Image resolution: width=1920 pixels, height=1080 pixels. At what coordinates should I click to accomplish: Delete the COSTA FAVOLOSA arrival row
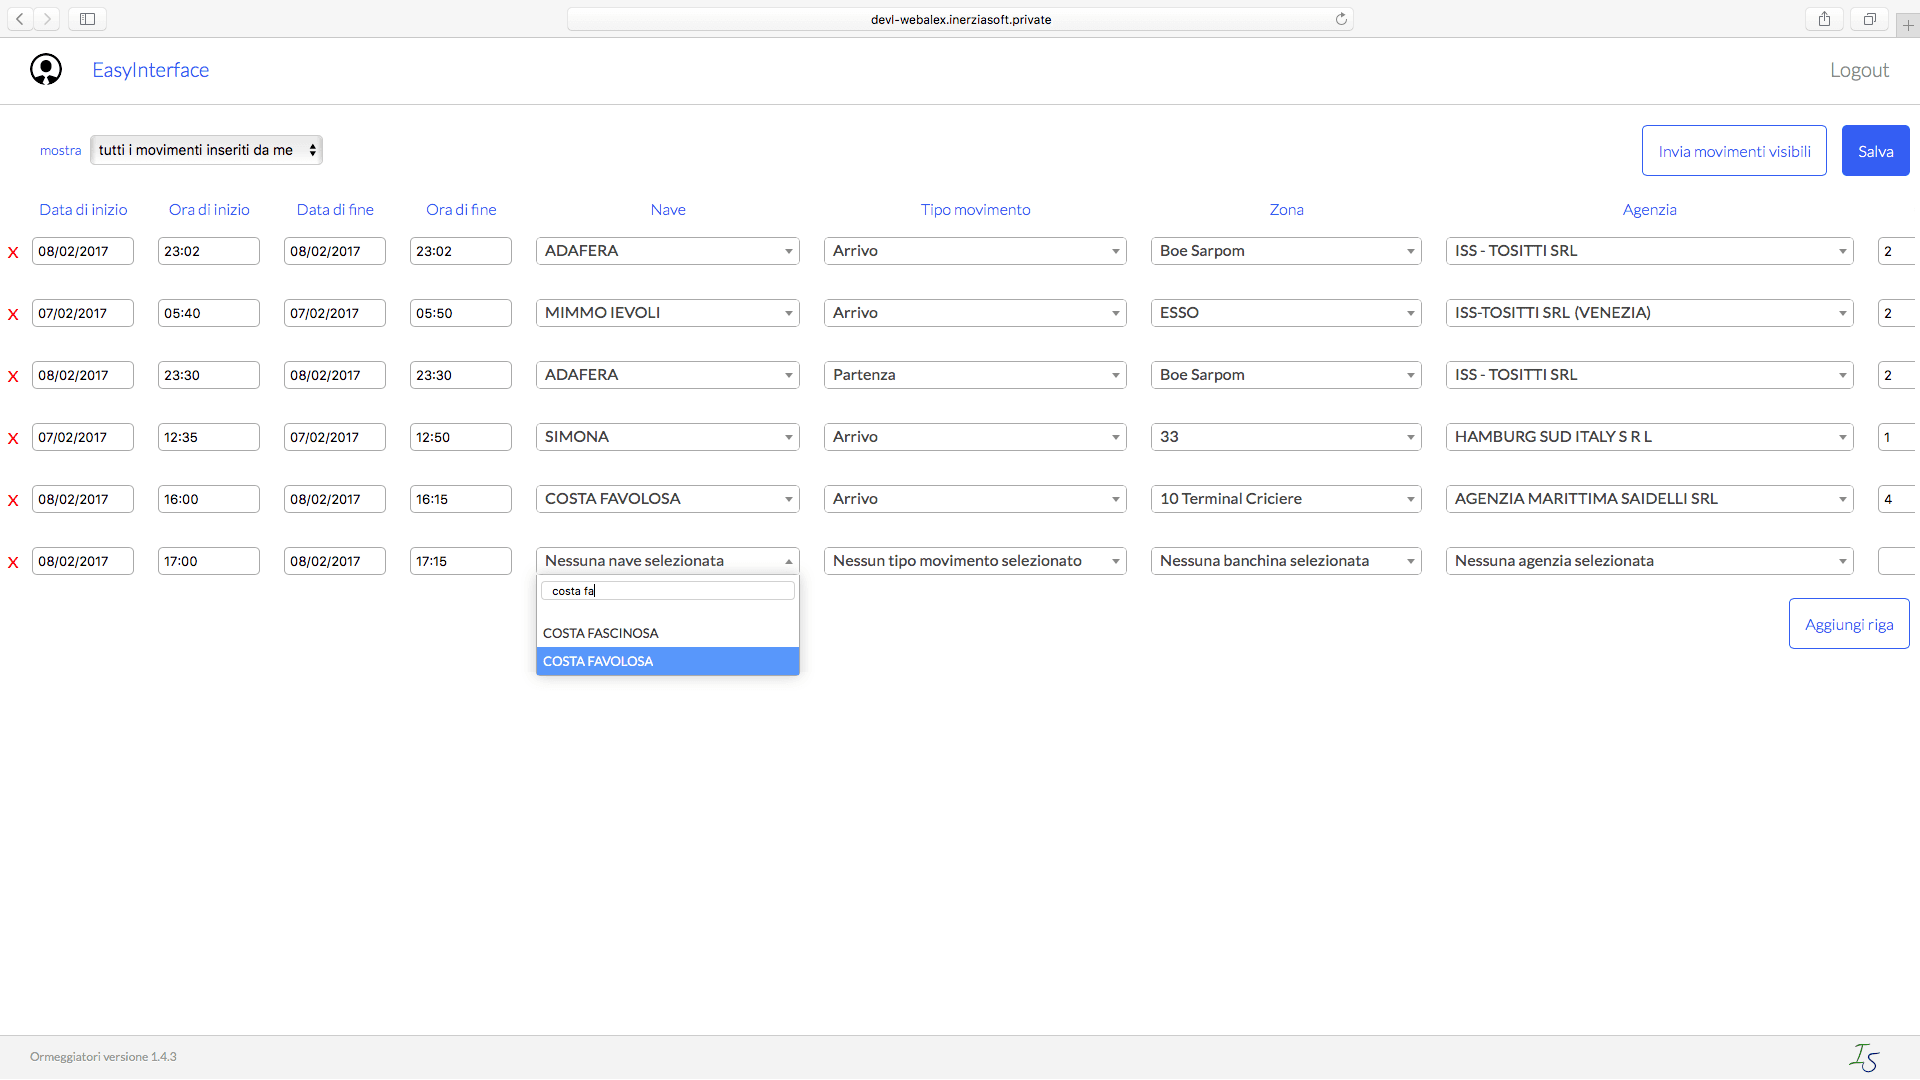13,499
